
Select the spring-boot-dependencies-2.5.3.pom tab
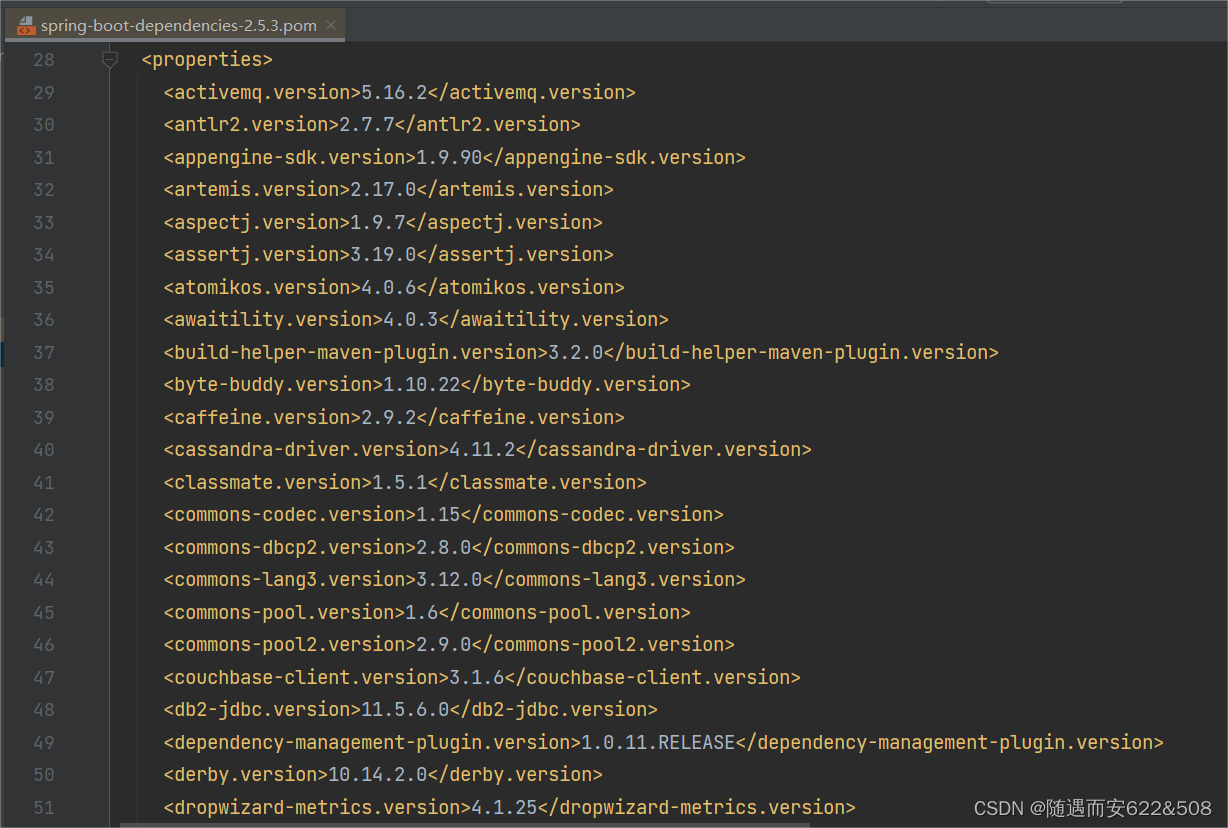175,26
